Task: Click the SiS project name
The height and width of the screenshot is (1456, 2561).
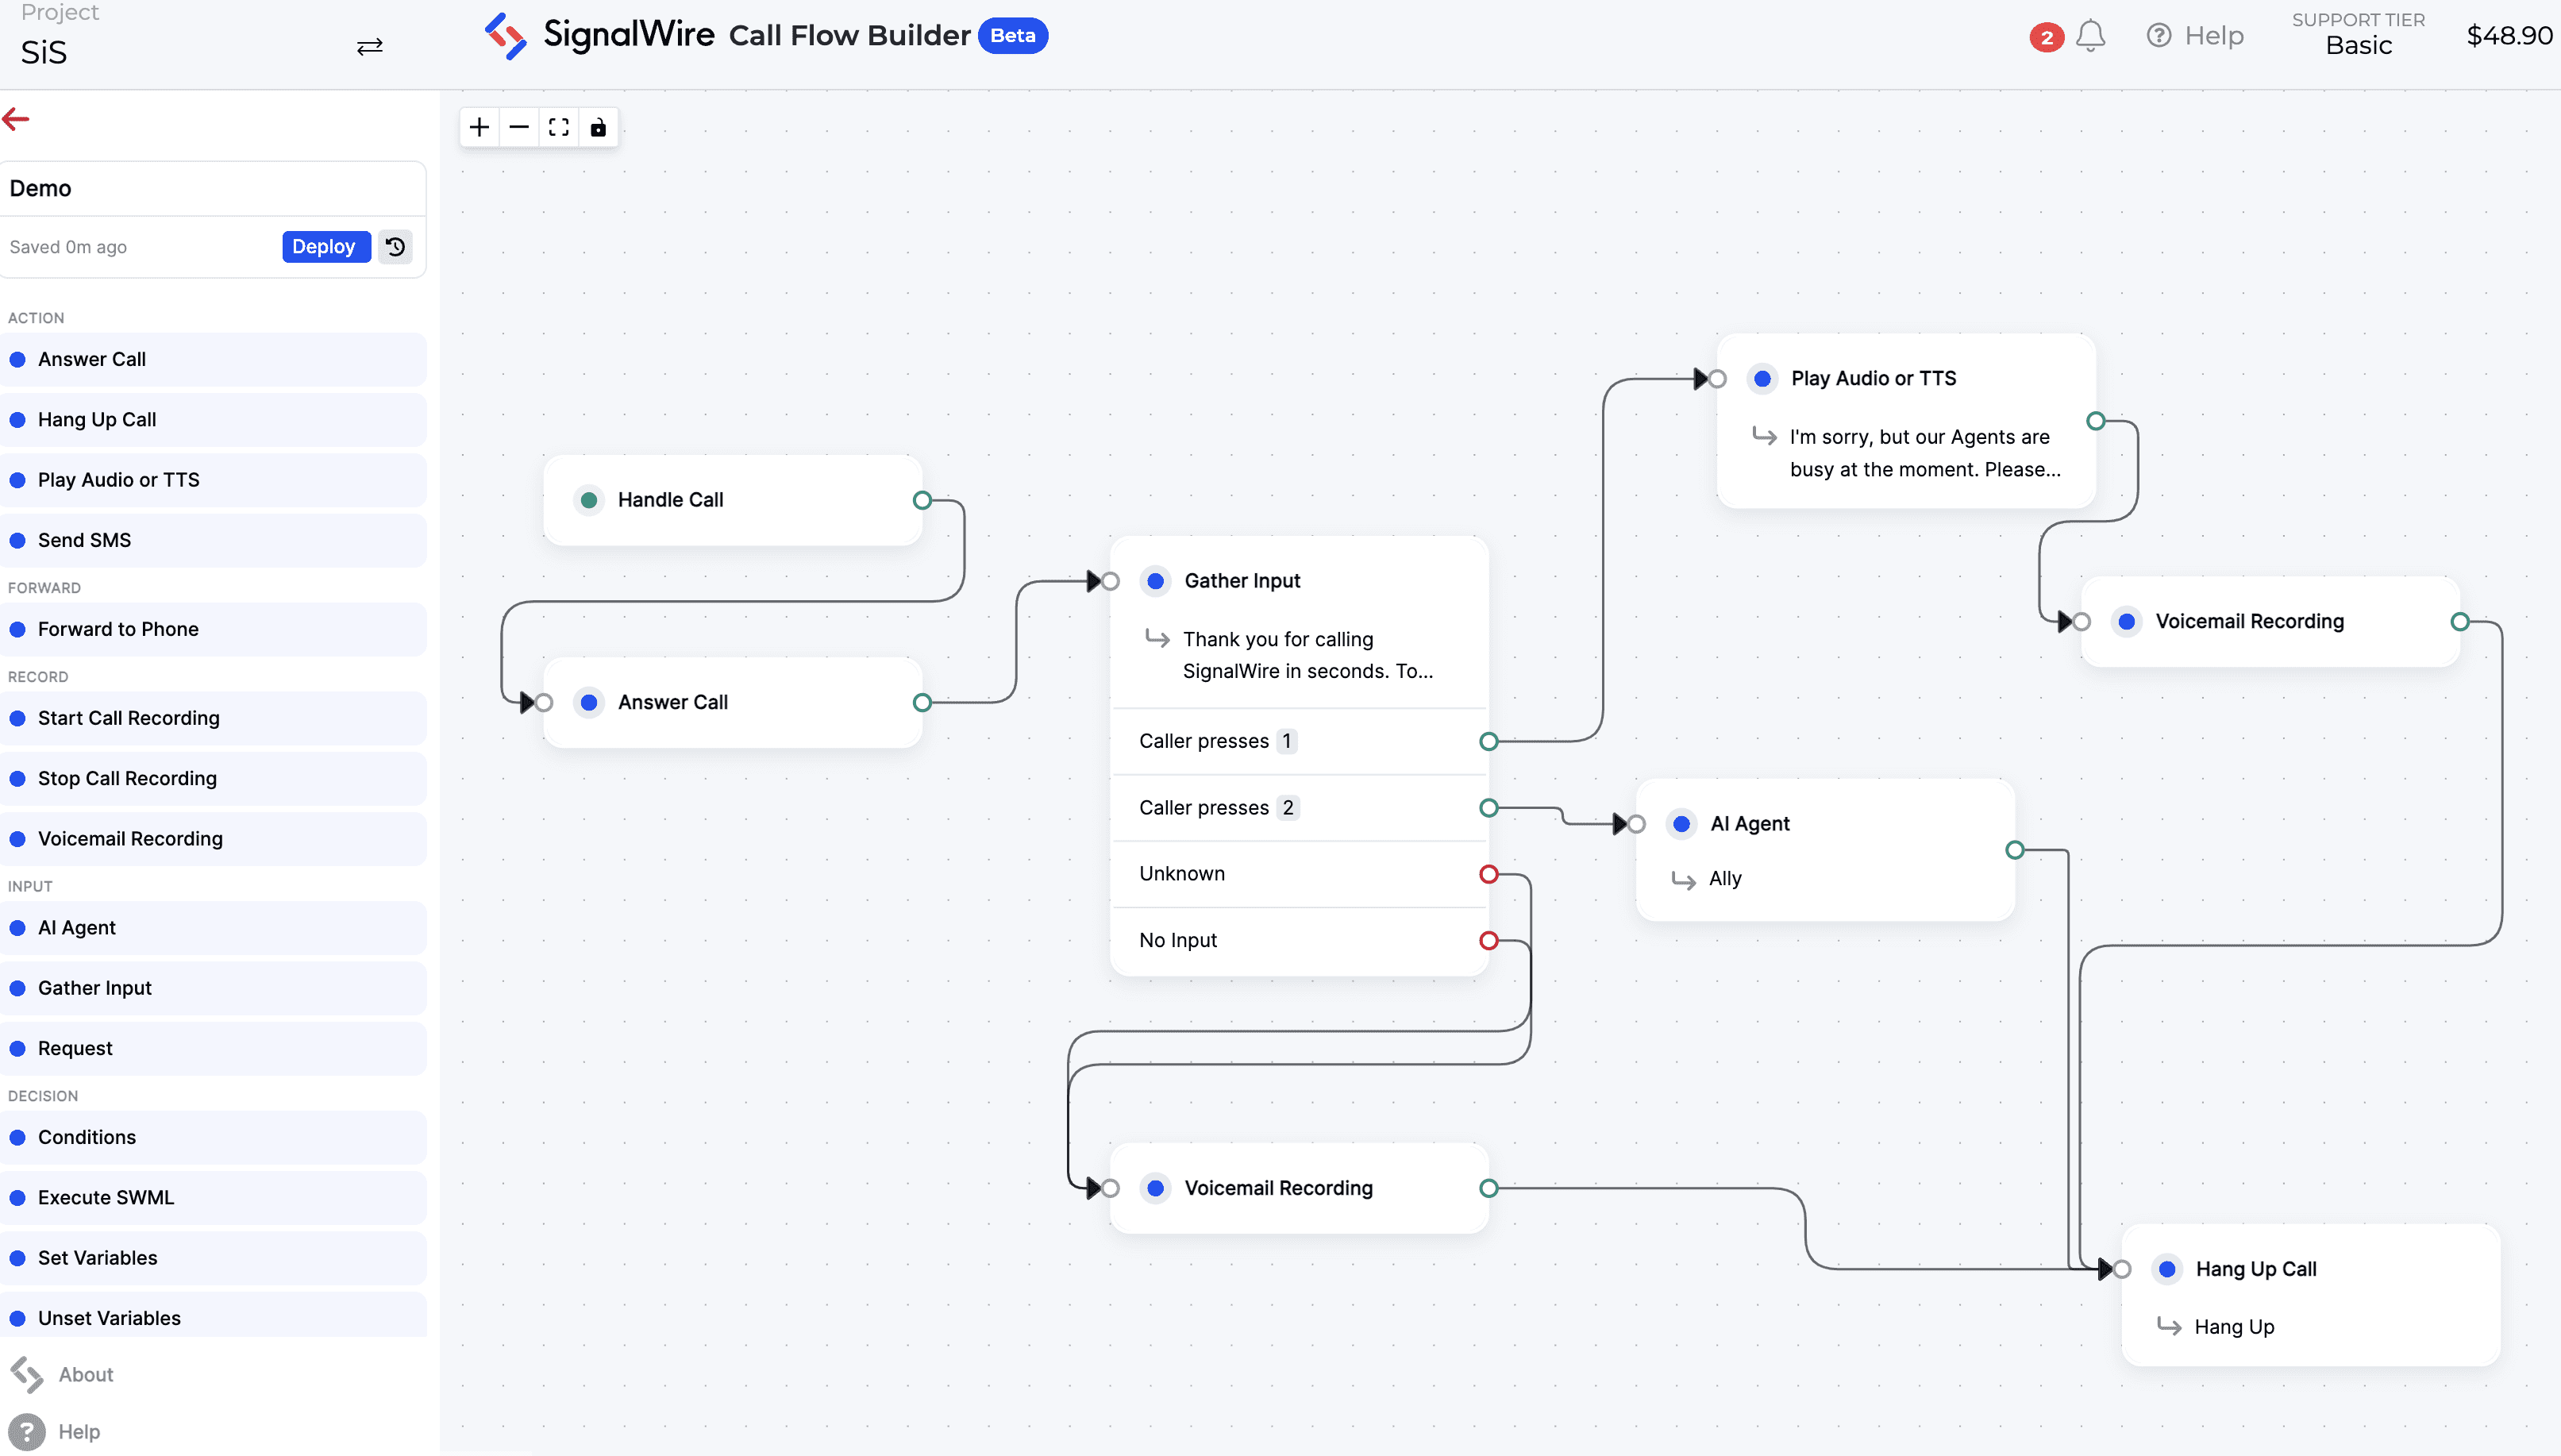Action: pyautogui.click(x=44, y=52)
